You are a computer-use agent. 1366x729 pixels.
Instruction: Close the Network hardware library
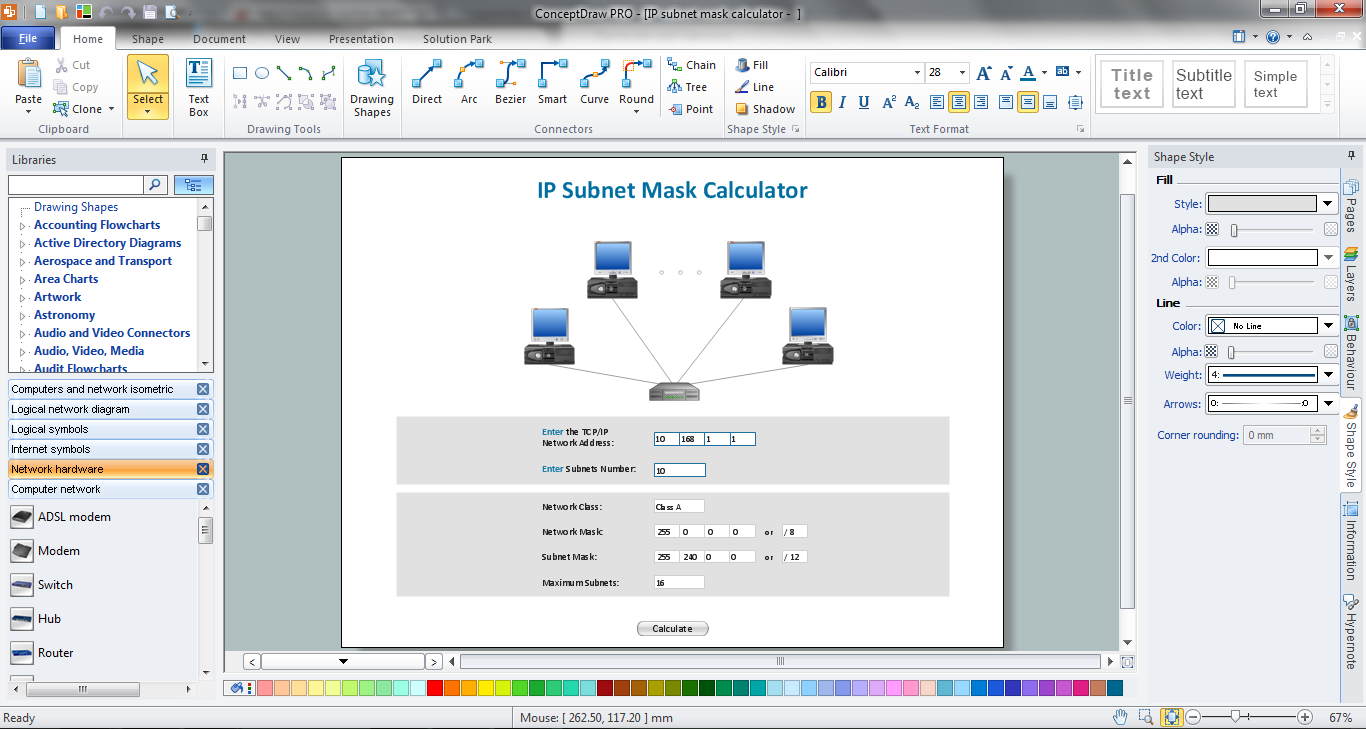(x=203, y=469)
